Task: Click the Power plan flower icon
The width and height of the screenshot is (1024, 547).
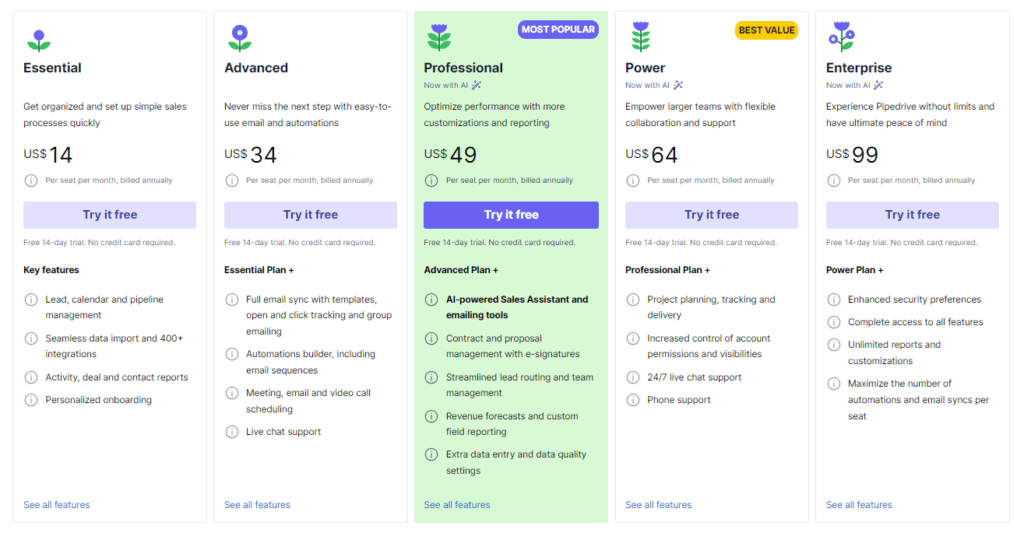Action: [x=641, y=37]
